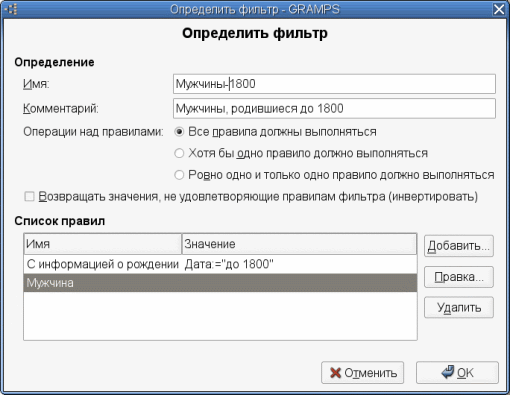Click empty area of the rules list
Viewport: 510px width, 395px height.
click(220, 316)
